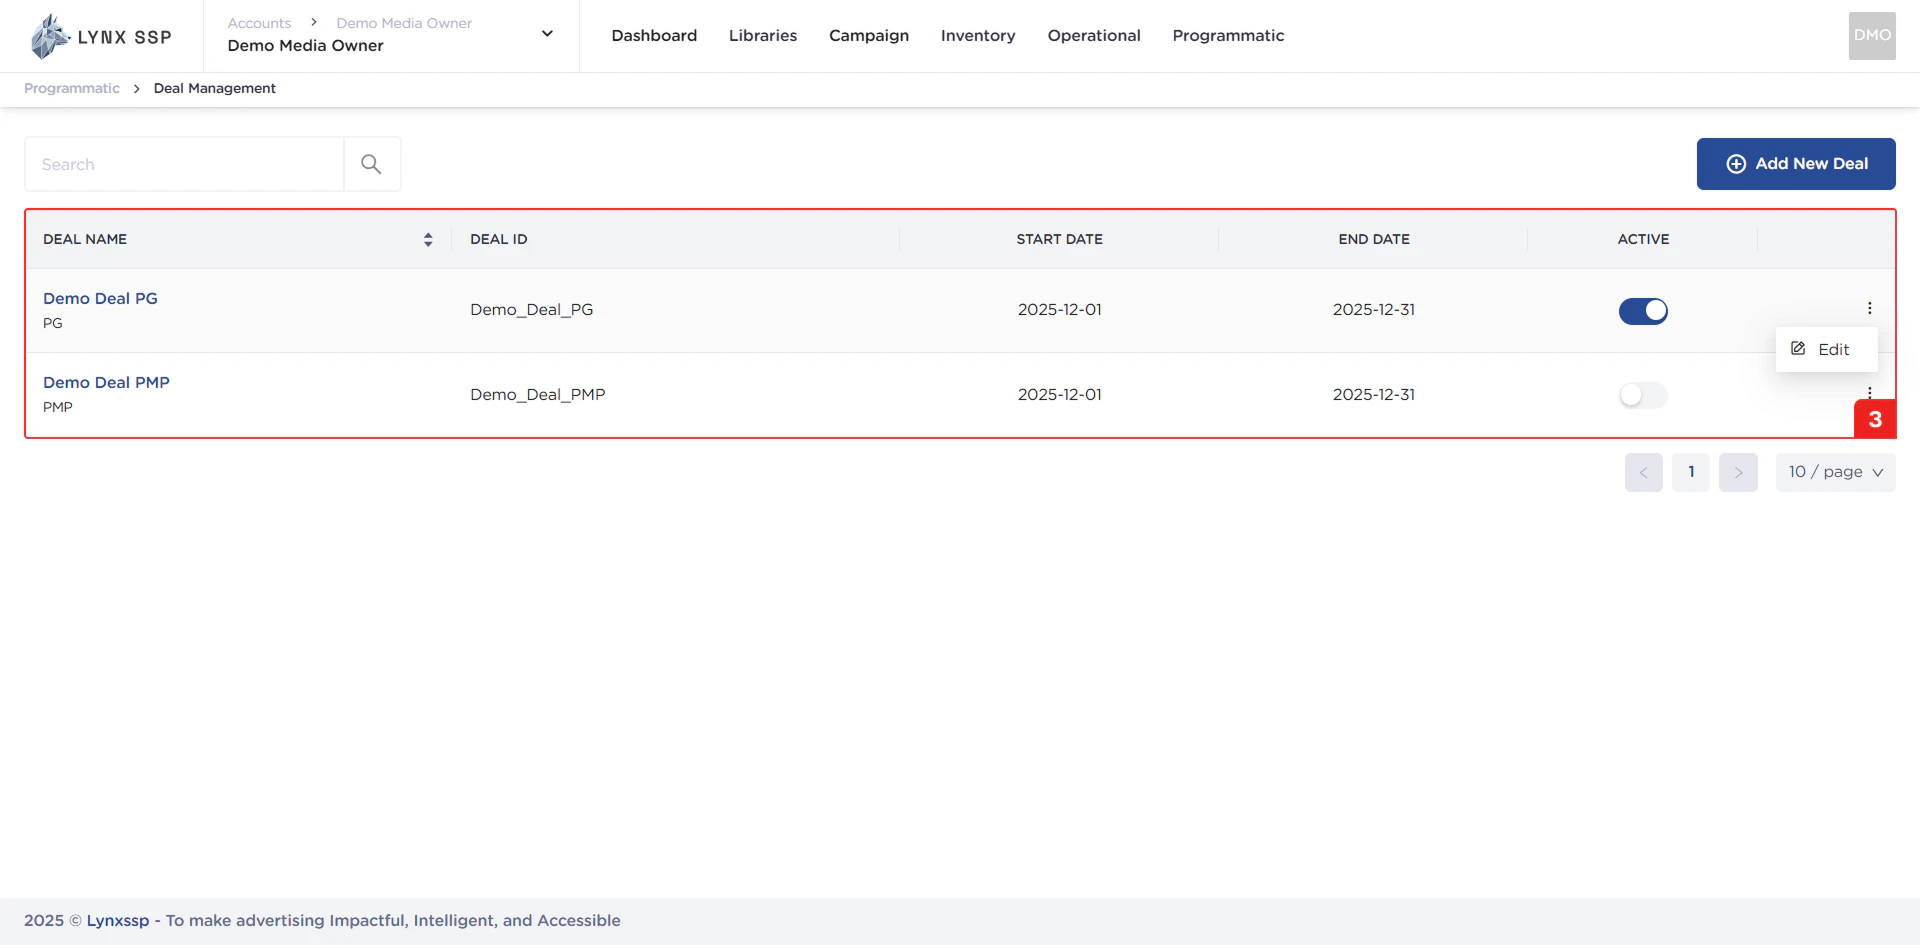Click the Deal ID column header
Screen dimensions: 1920x948
point(499,239)
